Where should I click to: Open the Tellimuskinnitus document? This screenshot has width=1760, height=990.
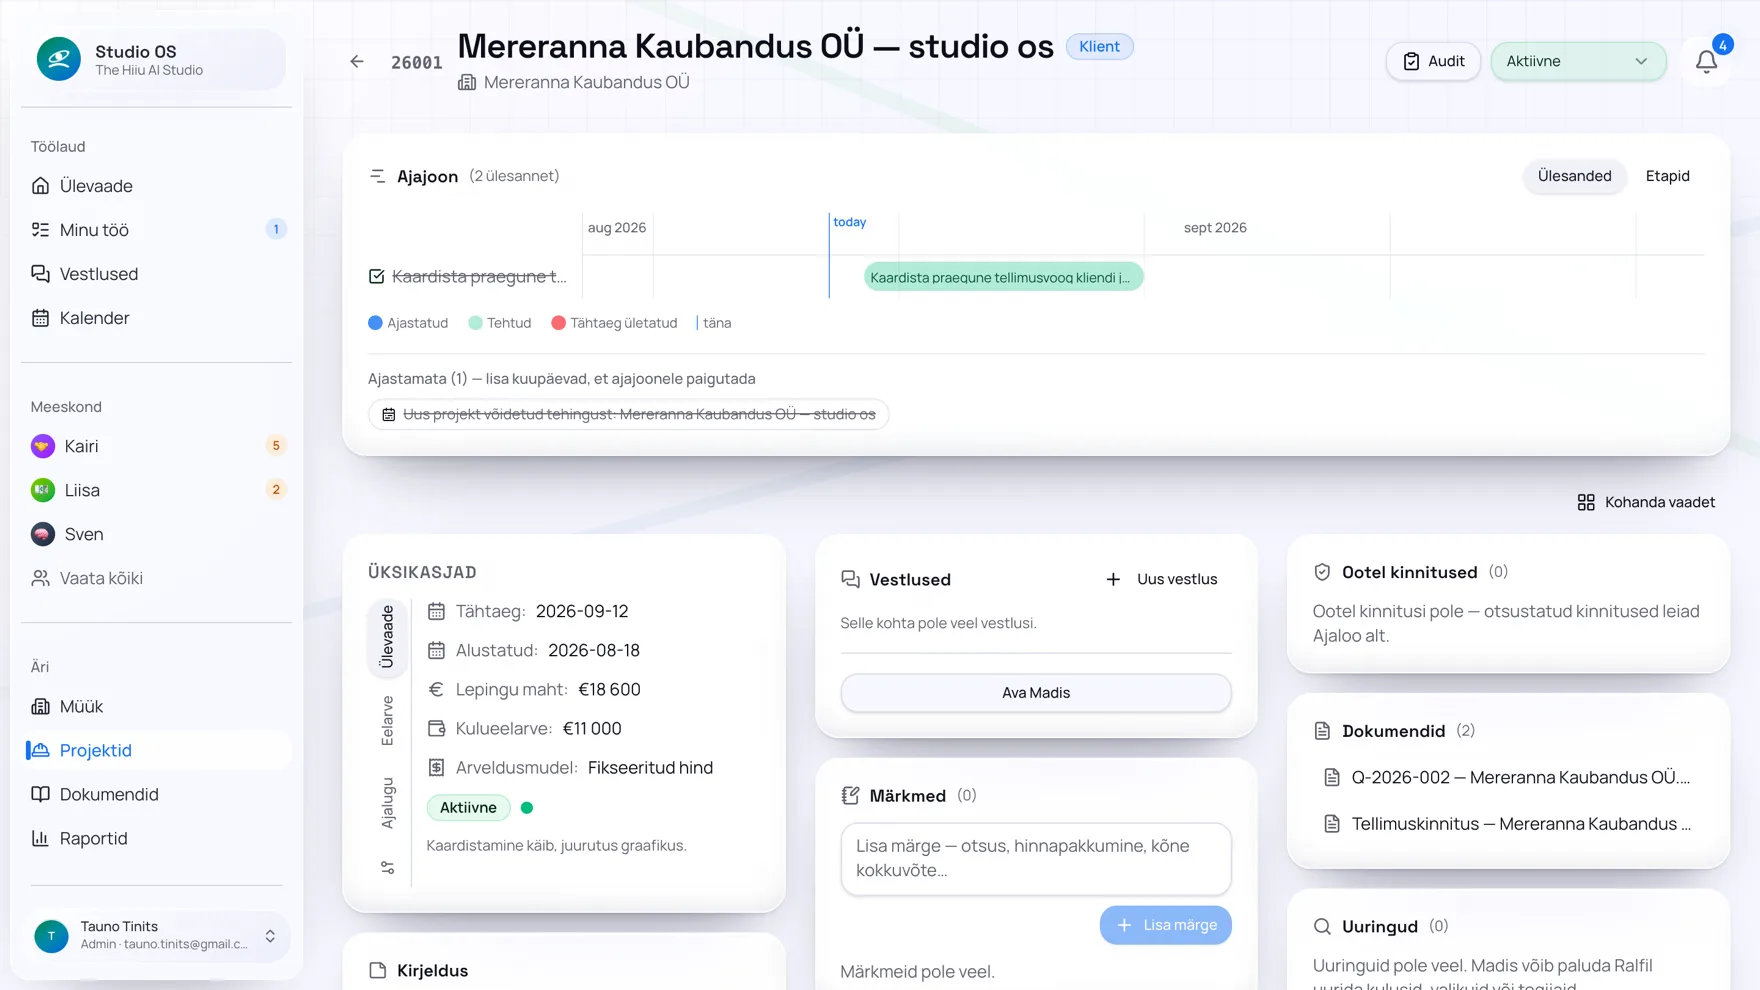click(x=1508, y=824)
